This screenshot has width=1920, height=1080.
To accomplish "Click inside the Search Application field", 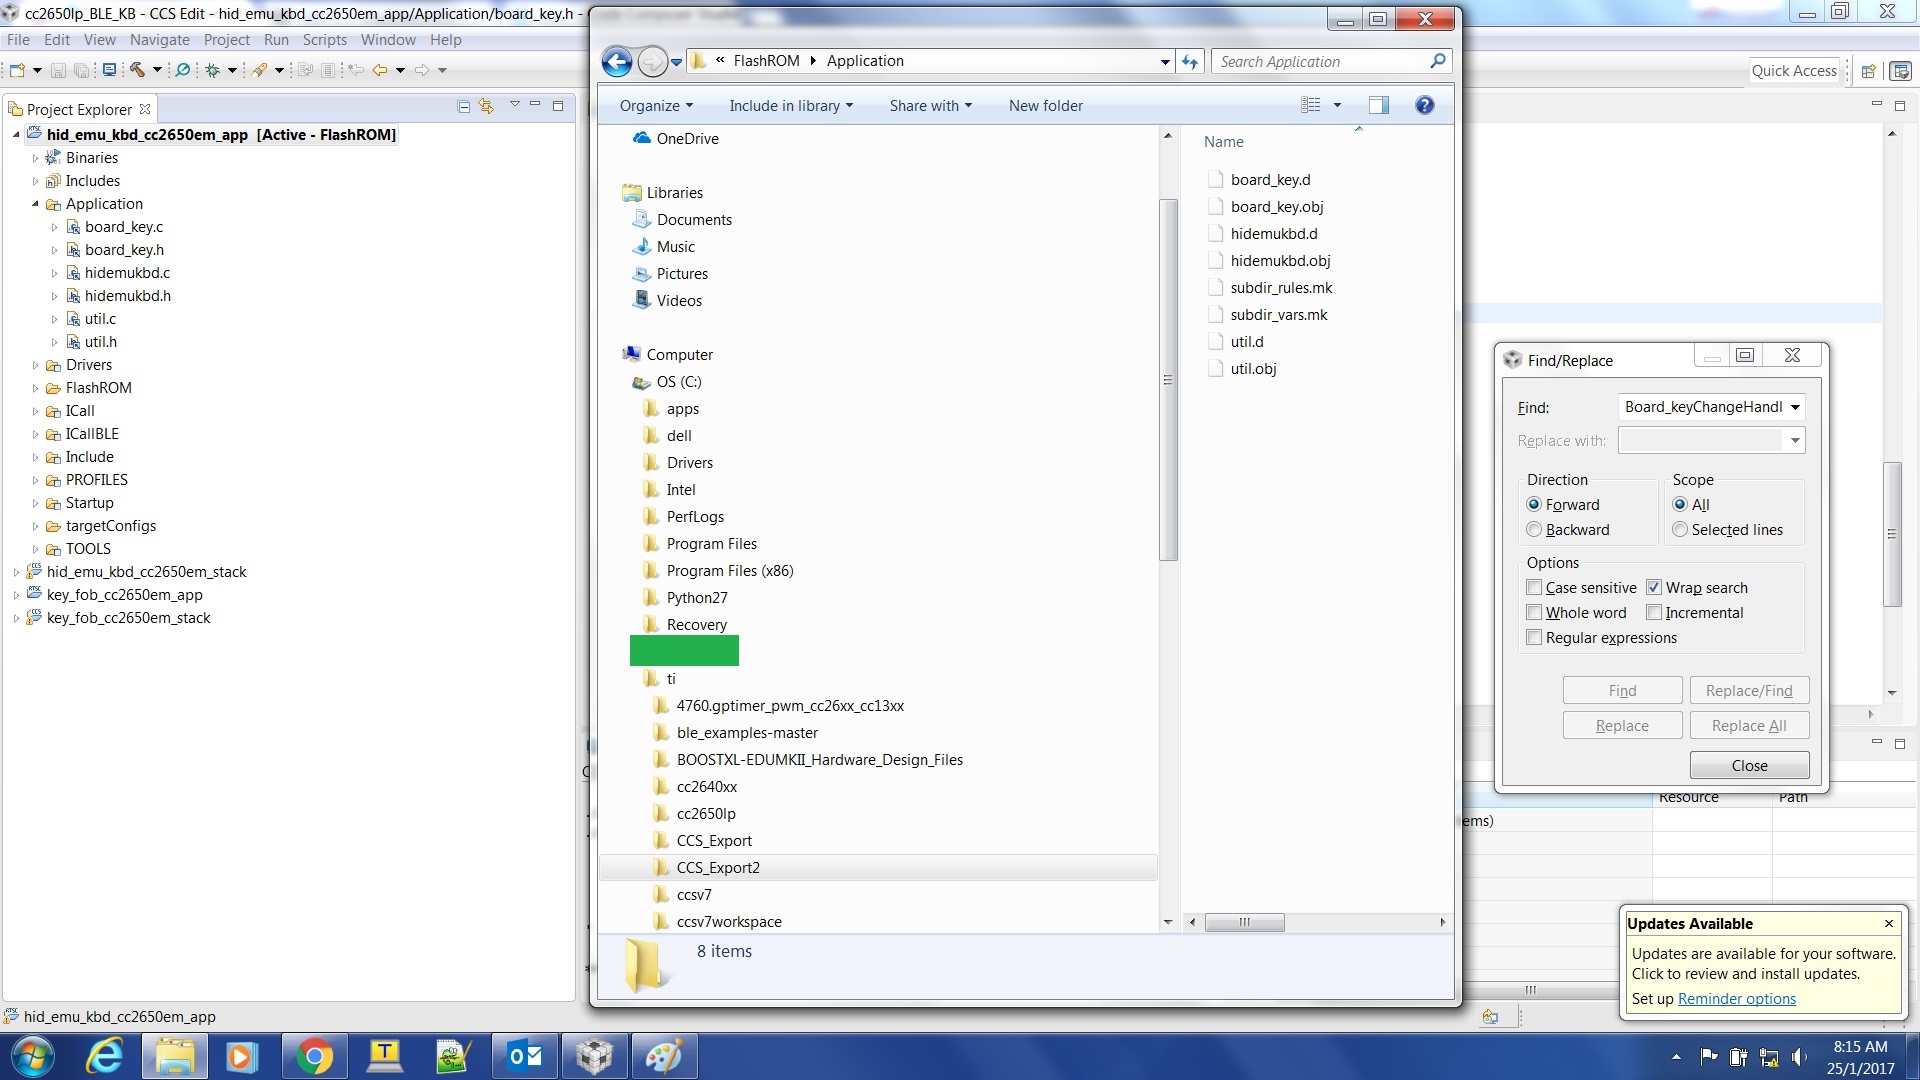I will (1320, 61).
